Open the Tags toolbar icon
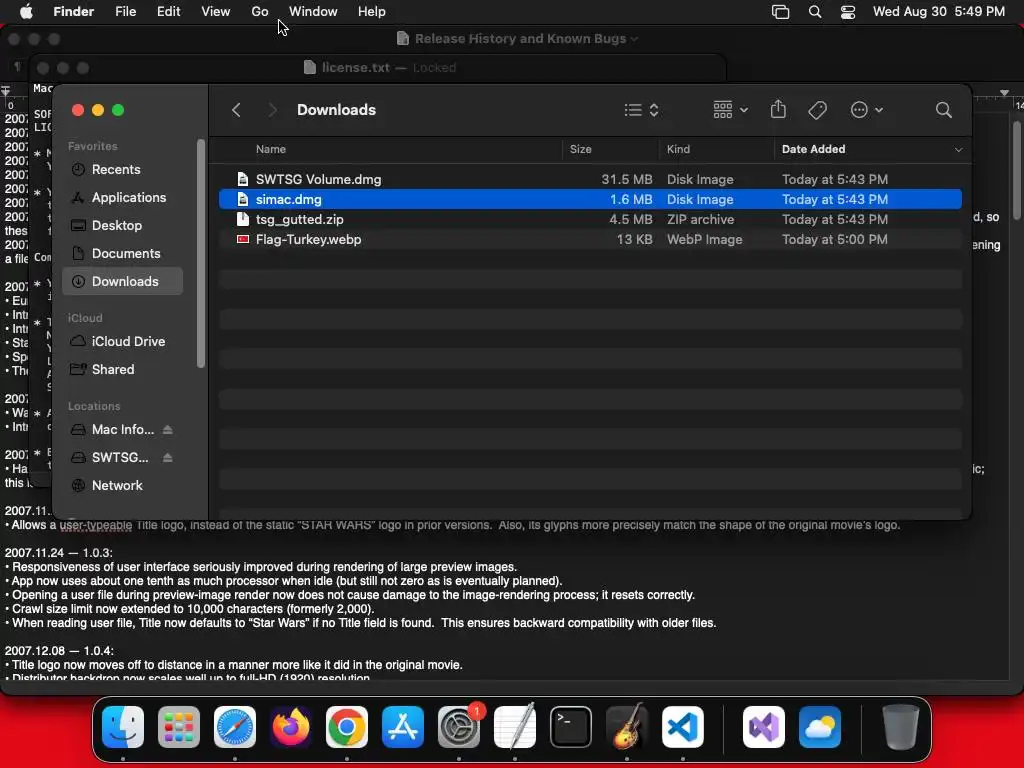 tap(818, 110)
